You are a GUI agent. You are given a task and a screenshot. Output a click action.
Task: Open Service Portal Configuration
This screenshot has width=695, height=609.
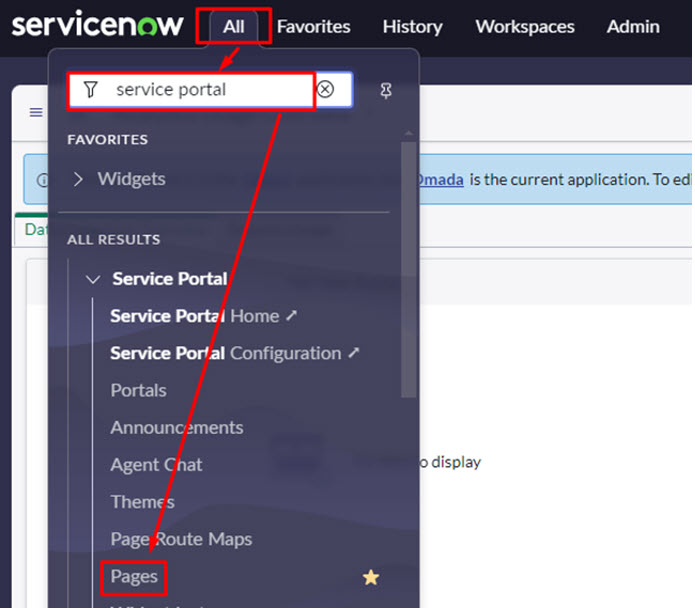[226, 354]
